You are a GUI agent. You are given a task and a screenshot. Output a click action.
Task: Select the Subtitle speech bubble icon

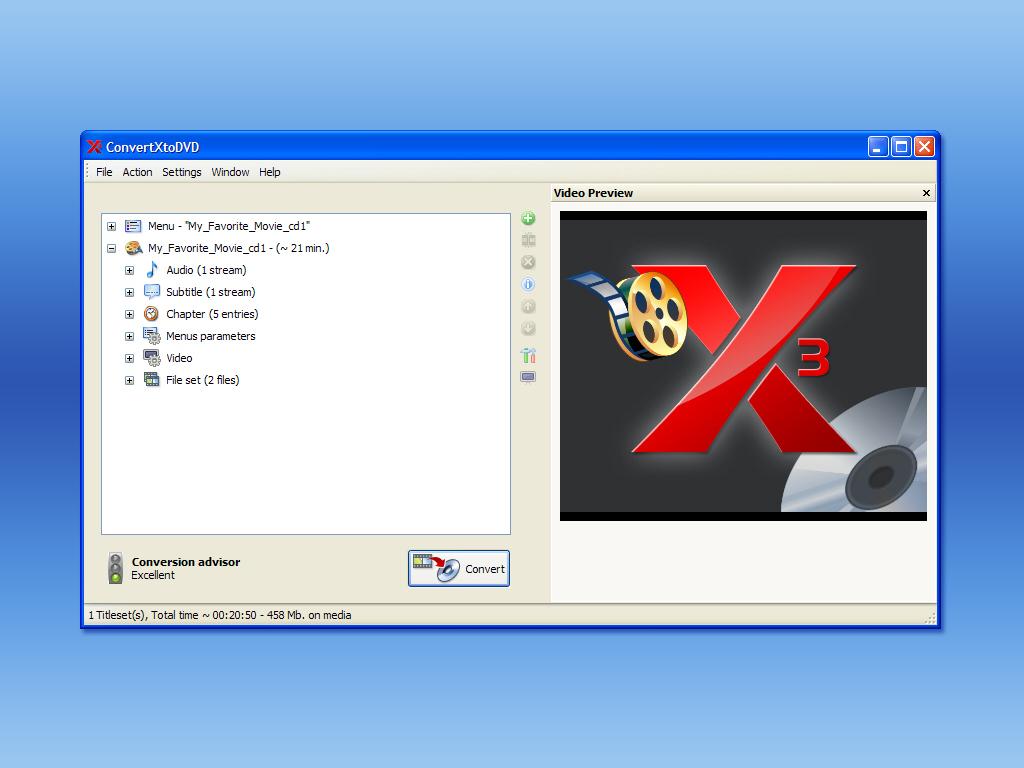click(152, 292)
